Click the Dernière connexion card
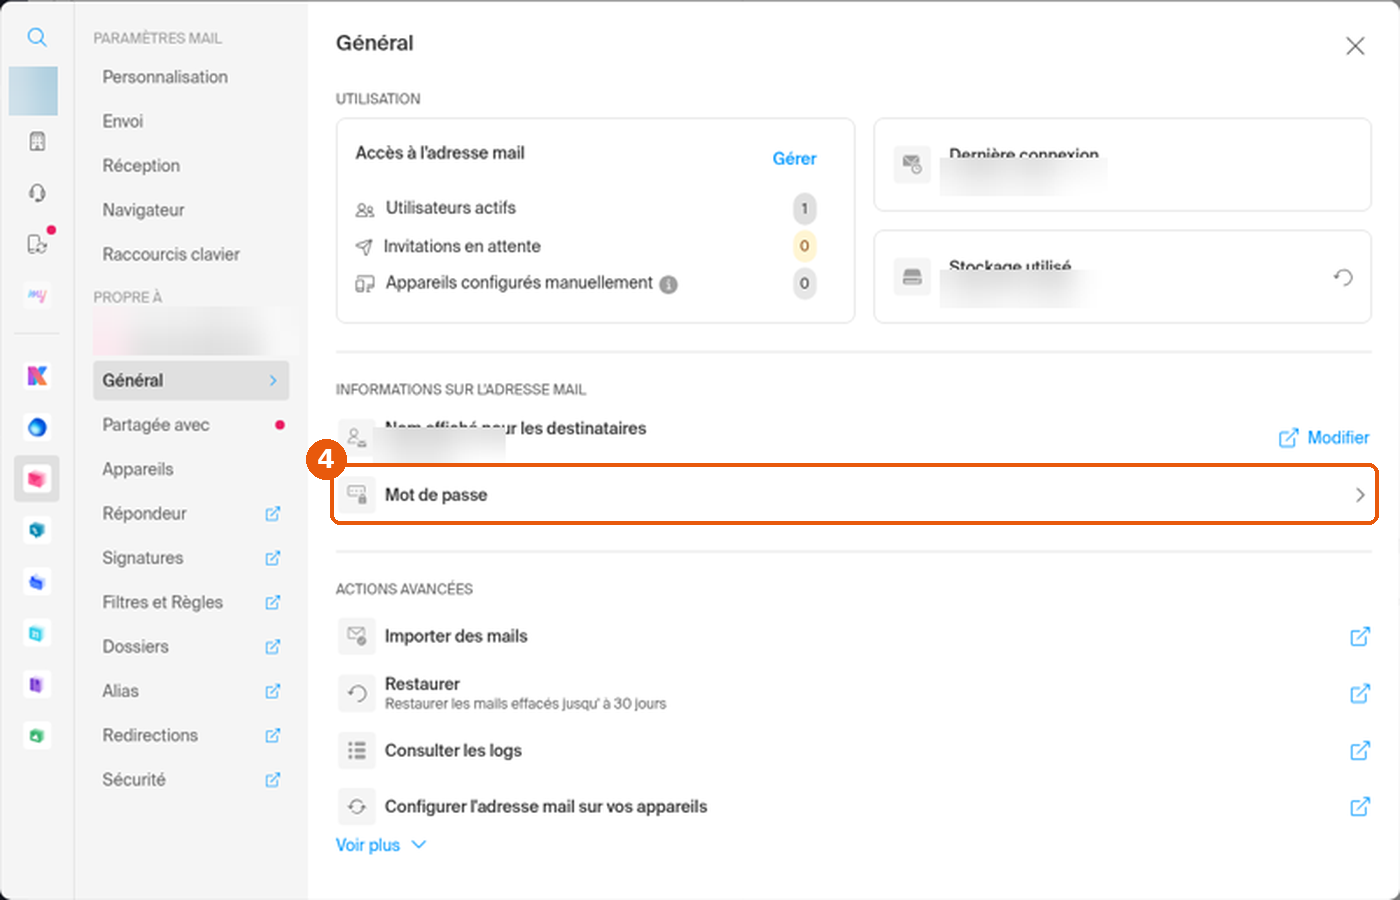The image size is (1400, 900). click(1122, 165)
